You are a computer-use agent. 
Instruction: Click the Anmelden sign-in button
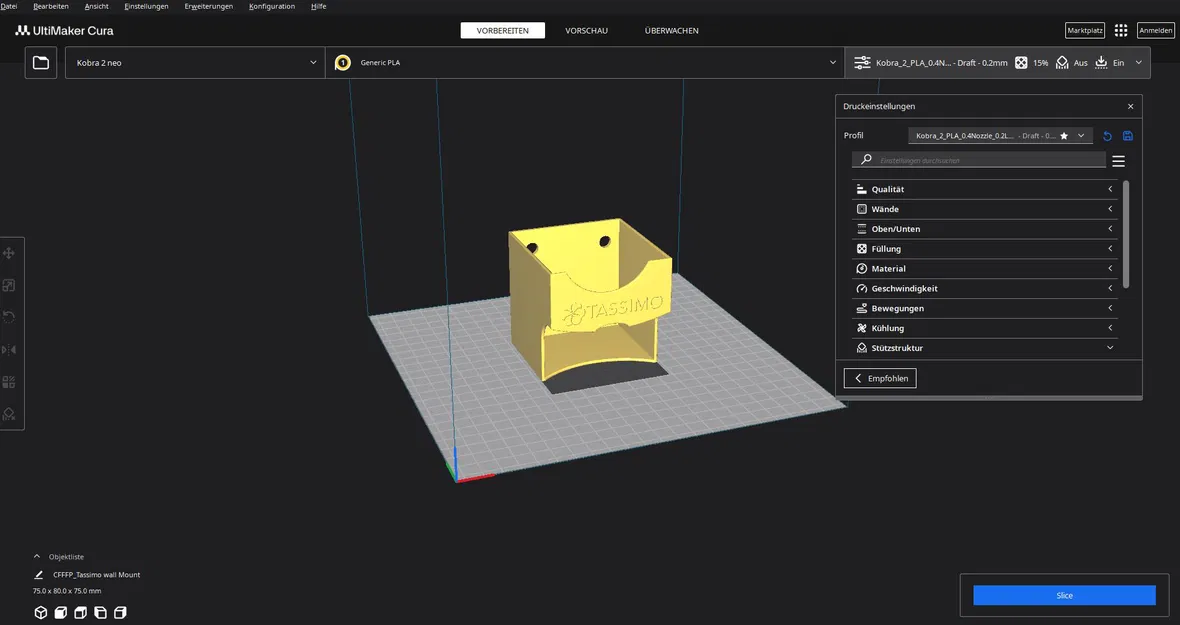click(1155, 30)
